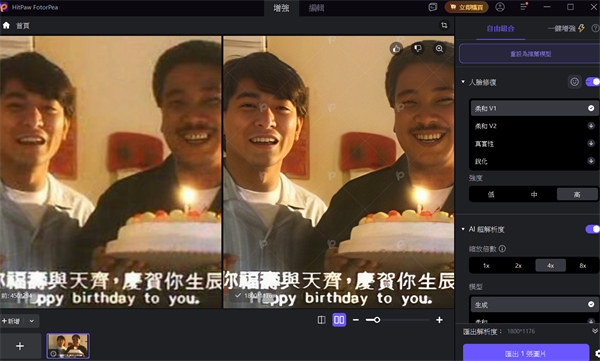This screenshot has width=600, height=361.
Task: Click the face detection smiley icon
Action: click(x=574, y=82)
